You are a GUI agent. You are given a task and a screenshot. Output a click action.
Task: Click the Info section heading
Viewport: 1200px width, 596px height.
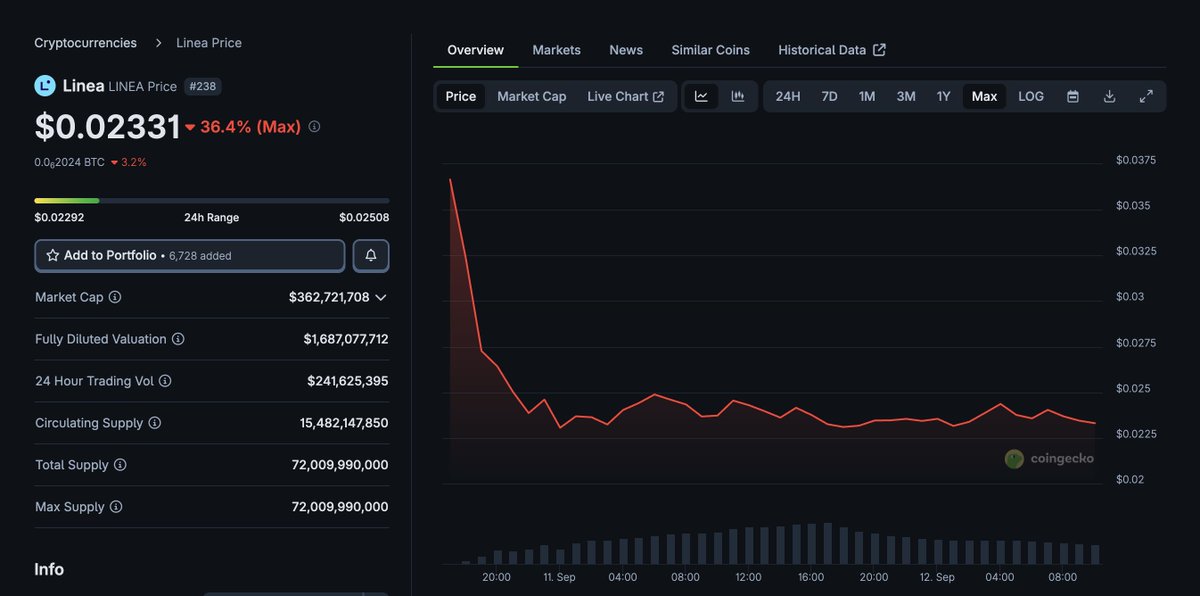49,569
